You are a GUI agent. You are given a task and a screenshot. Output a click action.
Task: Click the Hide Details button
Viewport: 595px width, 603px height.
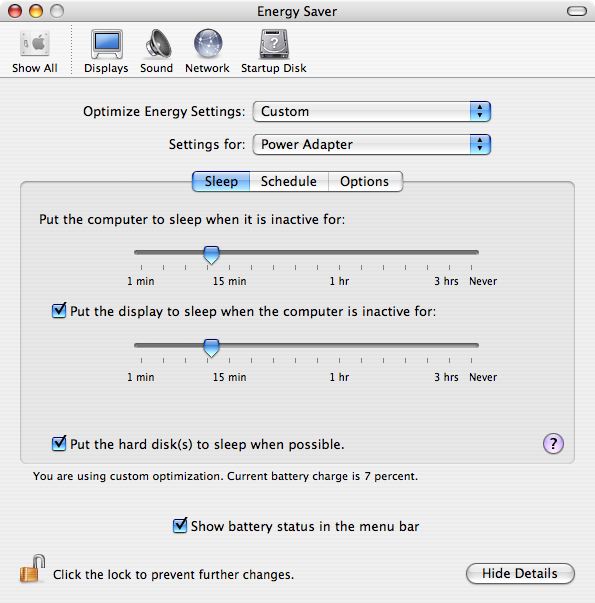[x=520, y=573]
